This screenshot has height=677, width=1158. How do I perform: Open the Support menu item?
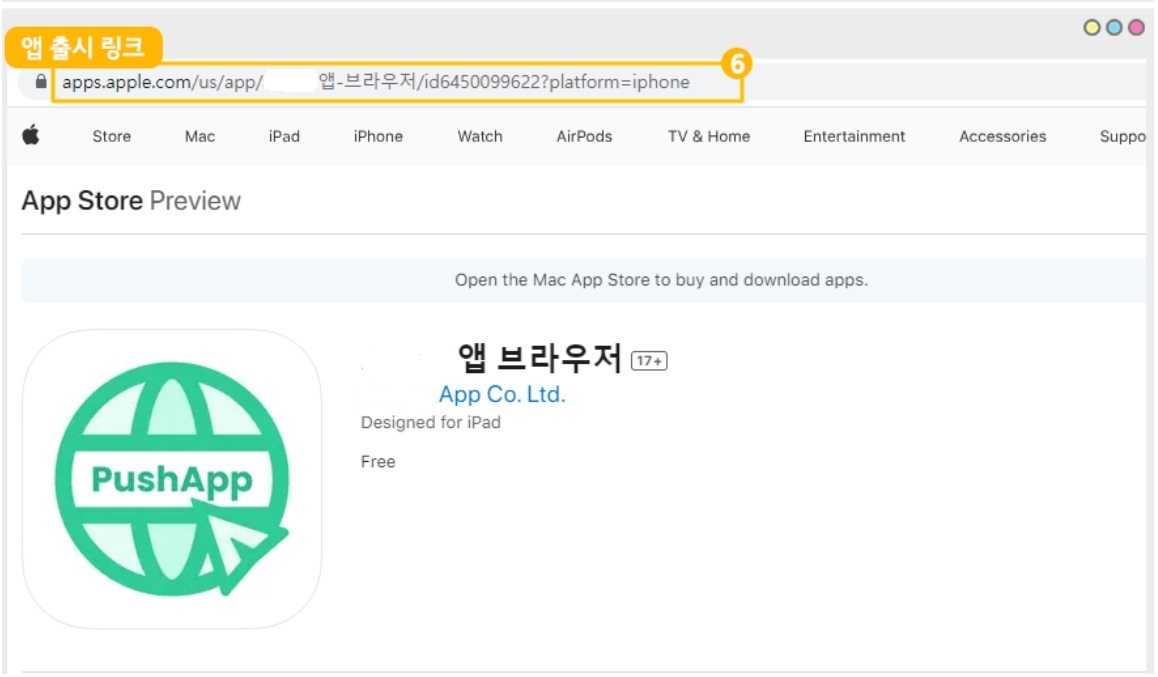1123,137
